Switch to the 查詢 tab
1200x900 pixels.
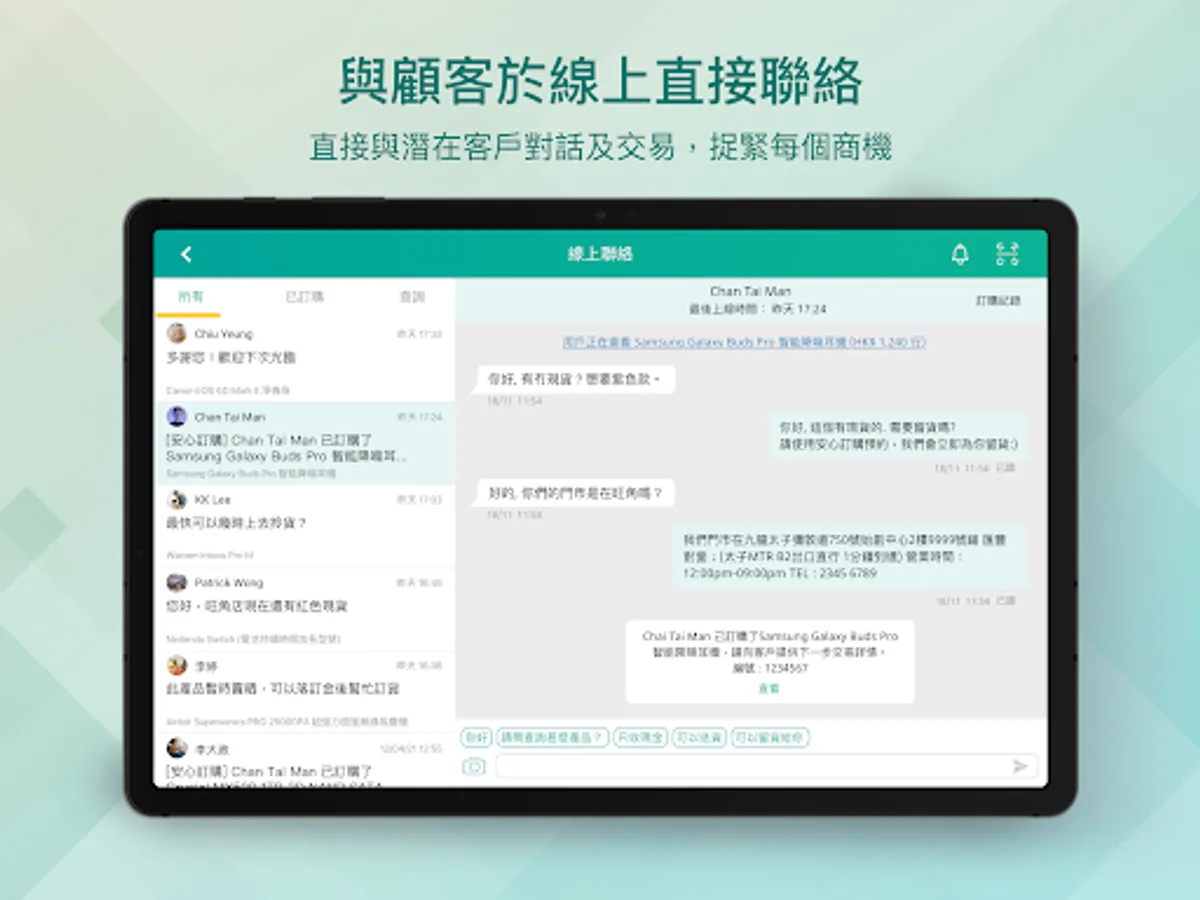coord(412,297)
